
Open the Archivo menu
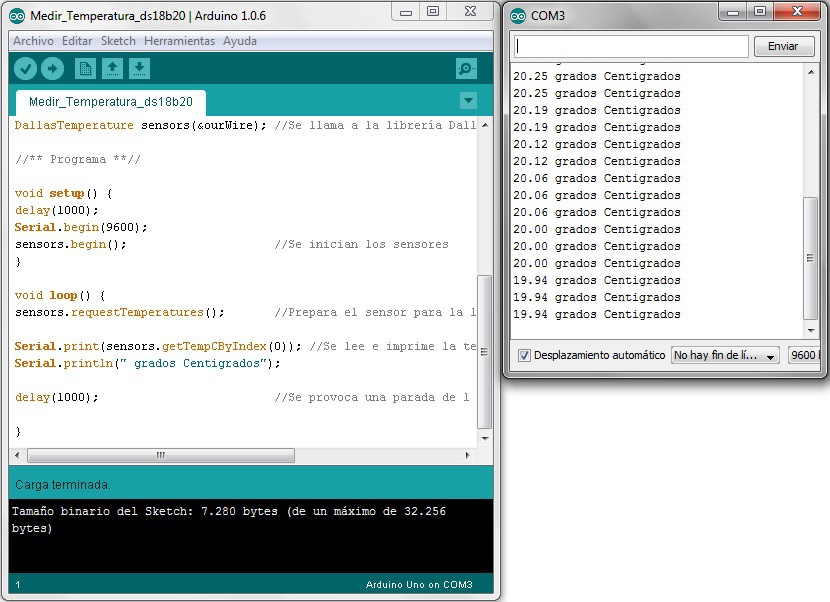point(33,41)
